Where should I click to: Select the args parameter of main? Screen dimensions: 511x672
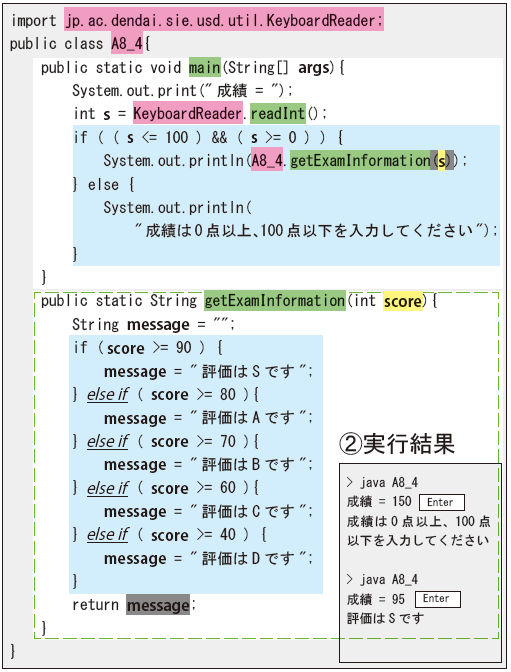point(314,68)
